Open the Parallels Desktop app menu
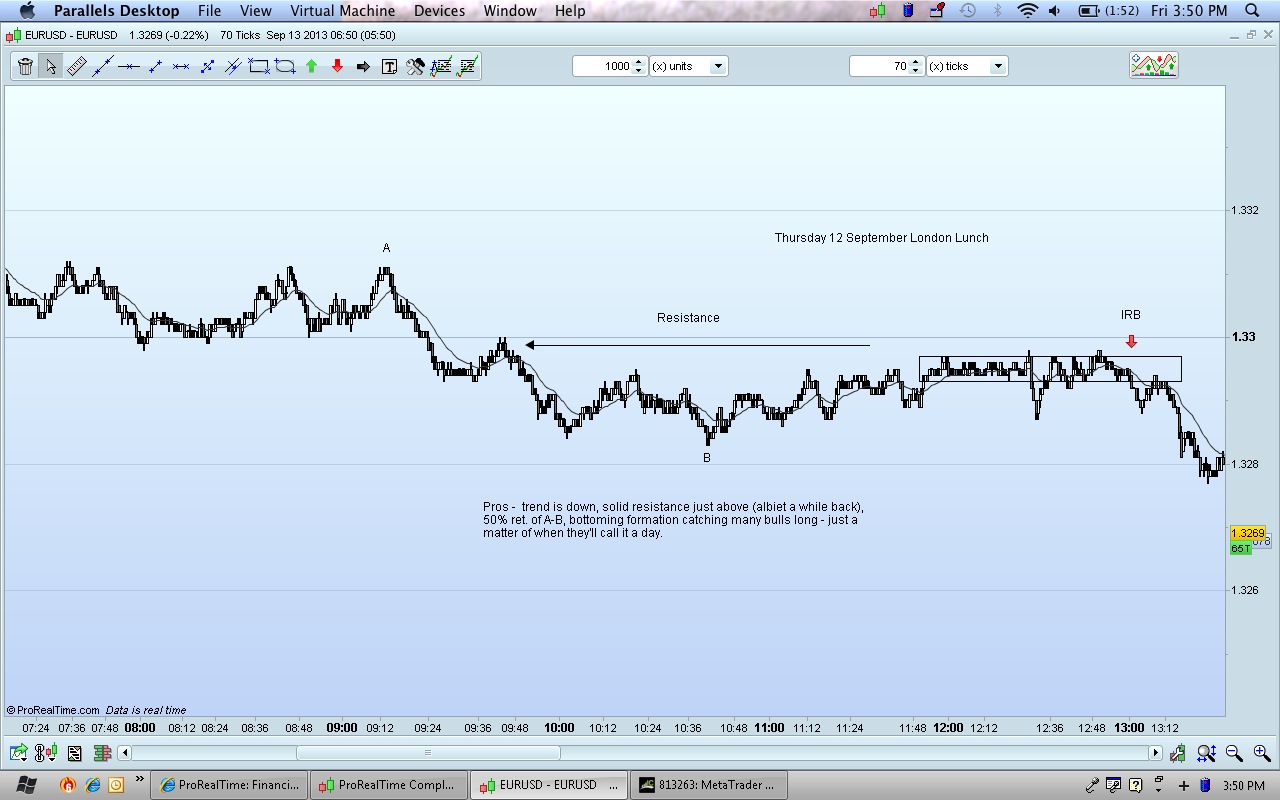This screenshot has height=800, width=1280. [x=116, y=11]
